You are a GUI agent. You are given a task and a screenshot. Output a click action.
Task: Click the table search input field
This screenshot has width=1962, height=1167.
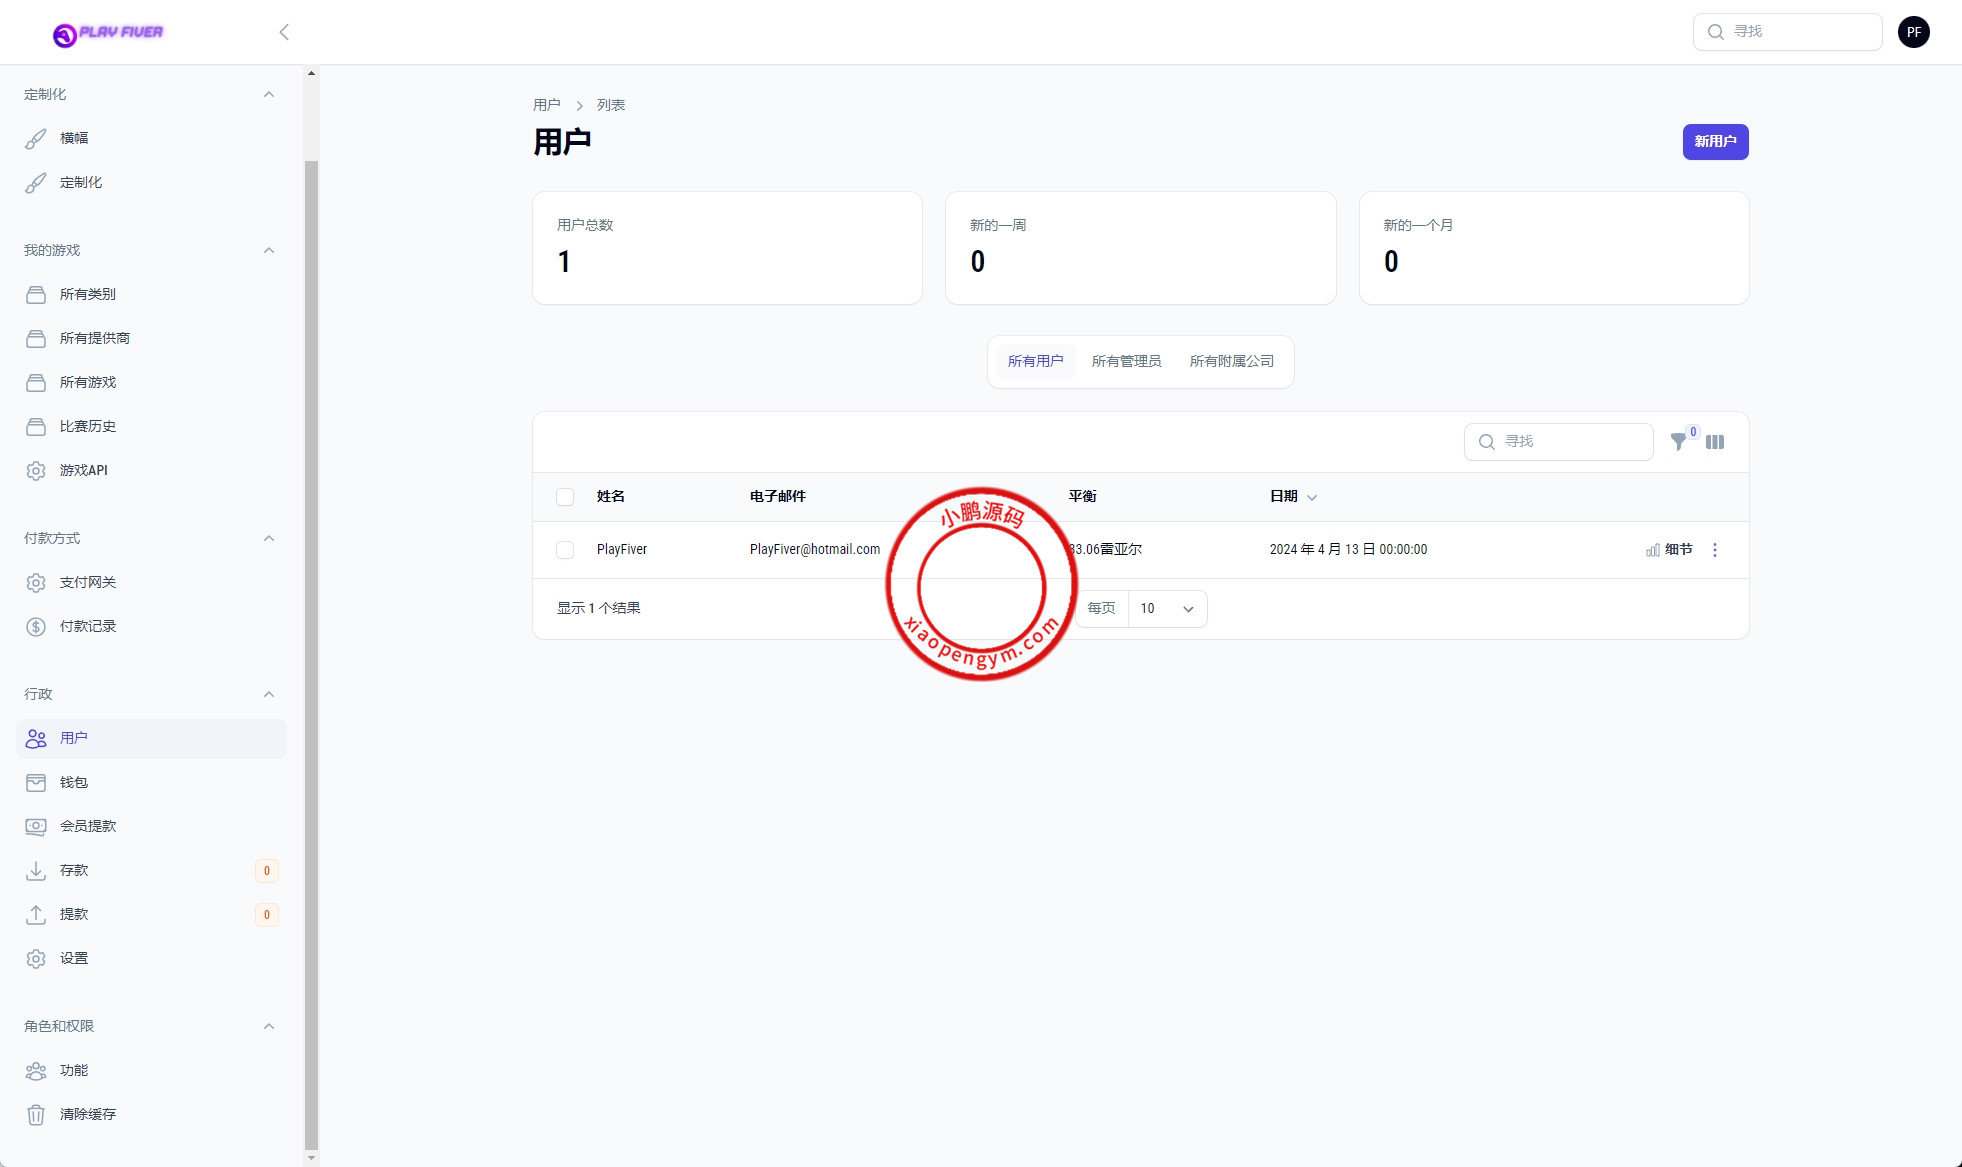point(1570,442)
